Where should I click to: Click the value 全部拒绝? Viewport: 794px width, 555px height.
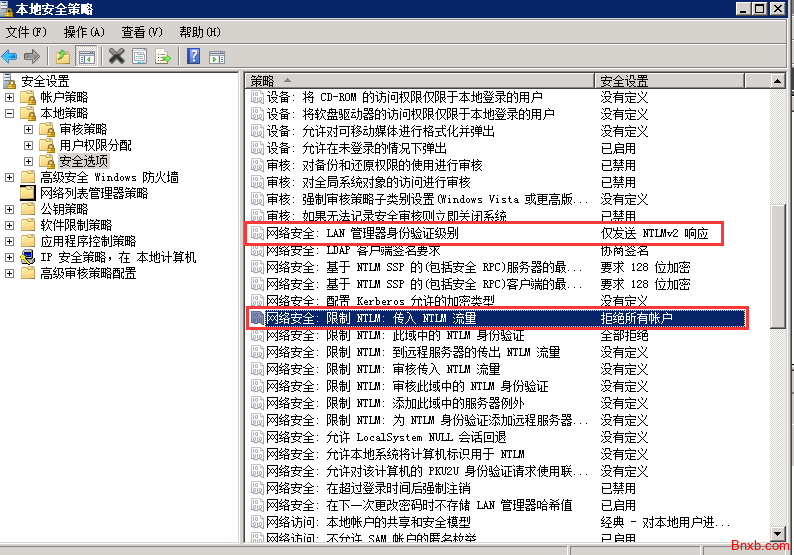tap(624, 335)
